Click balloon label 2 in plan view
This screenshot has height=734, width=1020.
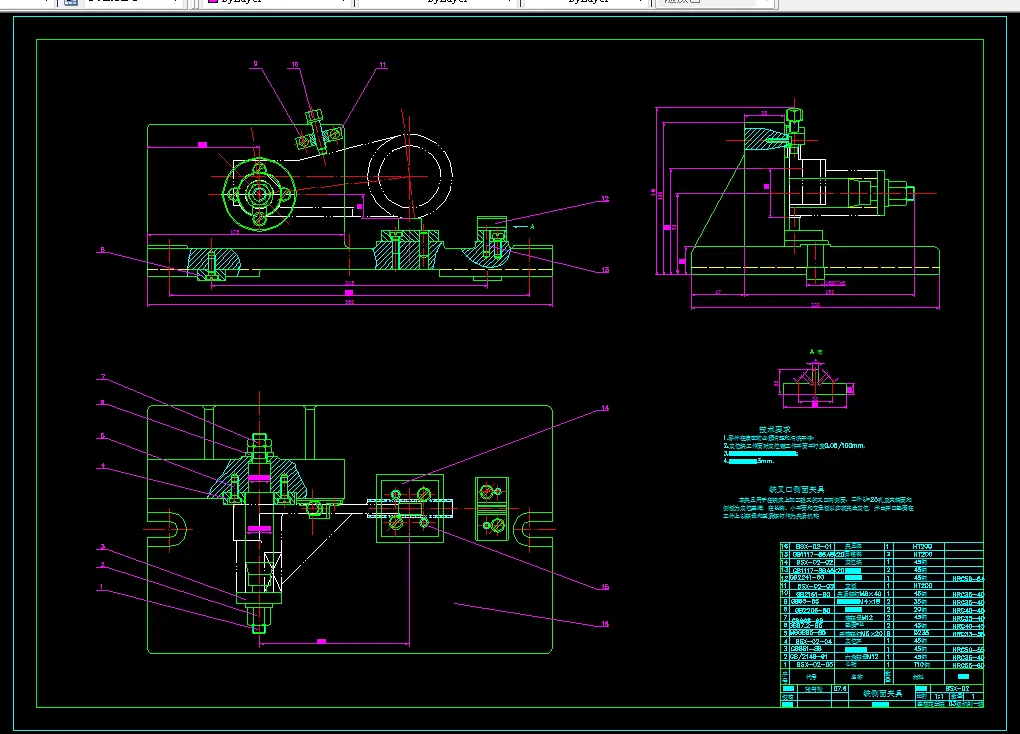(102, 565)
